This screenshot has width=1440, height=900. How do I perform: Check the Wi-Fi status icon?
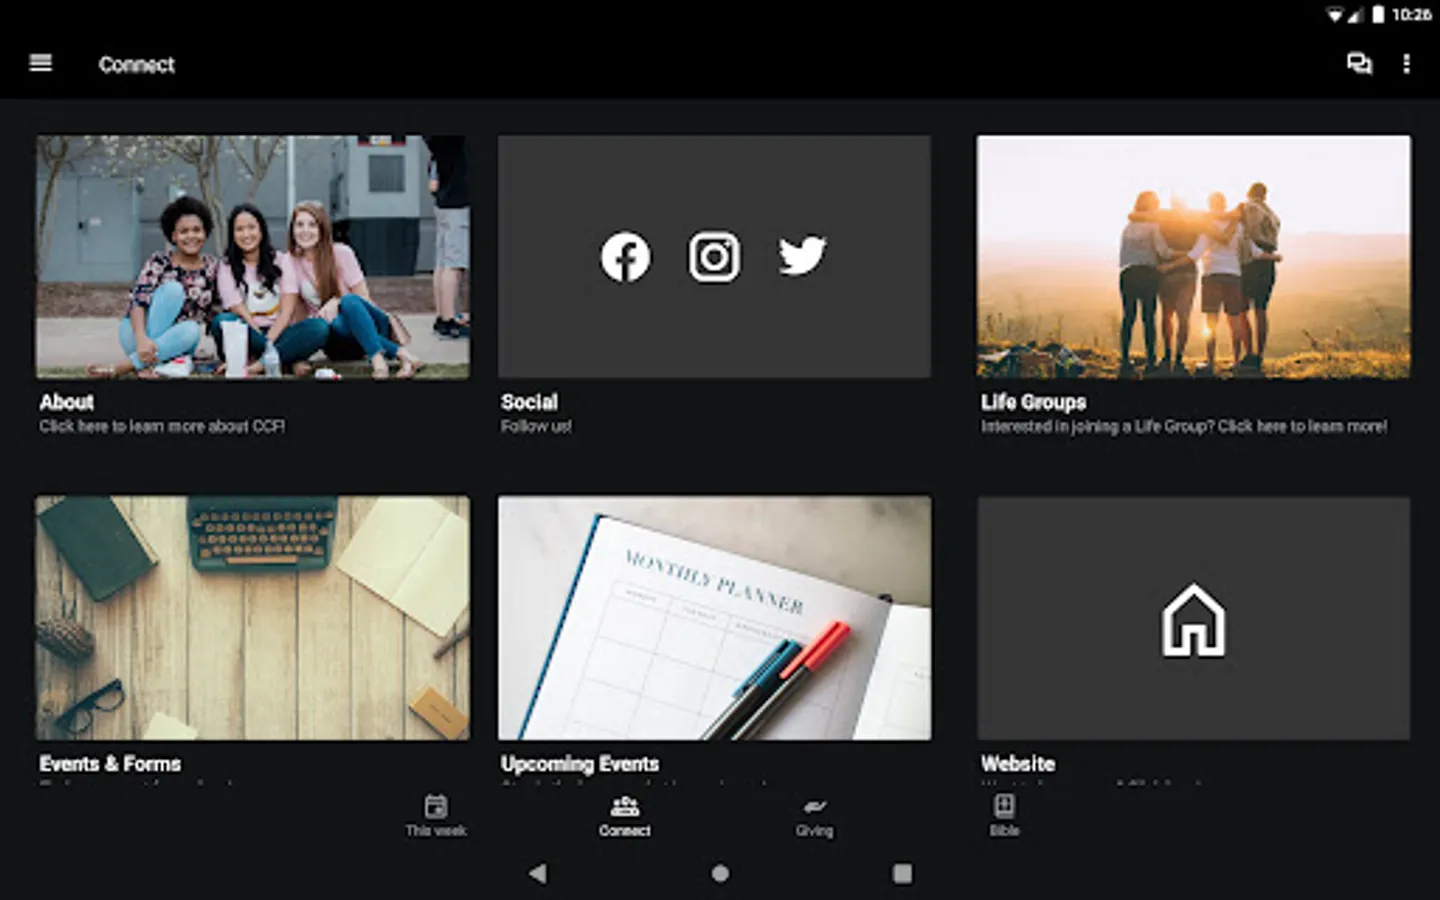coord(1335,14)
